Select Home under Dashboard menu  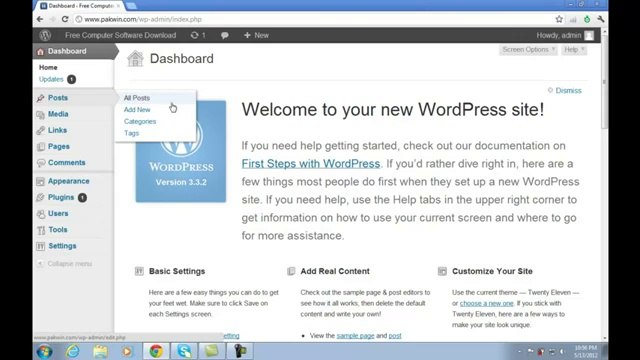[x=48, y=67]
